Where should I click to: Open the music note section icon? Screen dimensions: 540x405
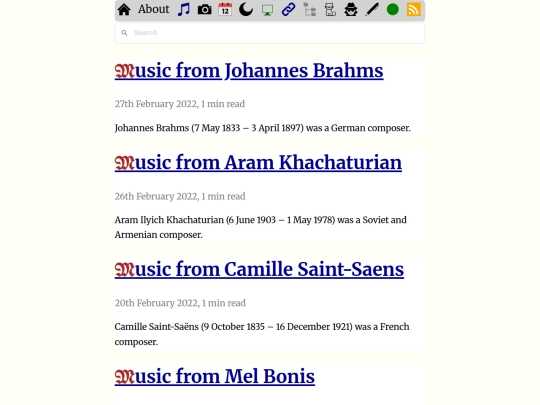pos(184,9)
